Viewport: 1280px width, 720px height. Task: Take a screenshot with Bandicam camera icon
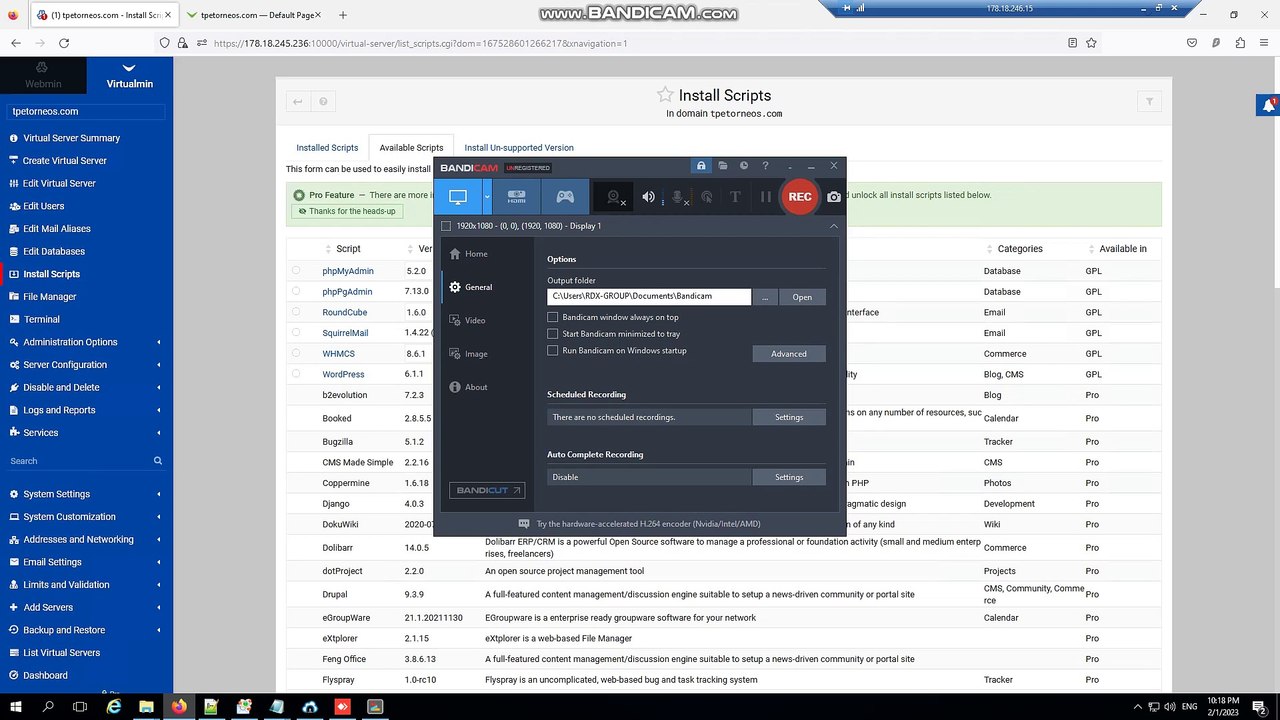[834, 197]
